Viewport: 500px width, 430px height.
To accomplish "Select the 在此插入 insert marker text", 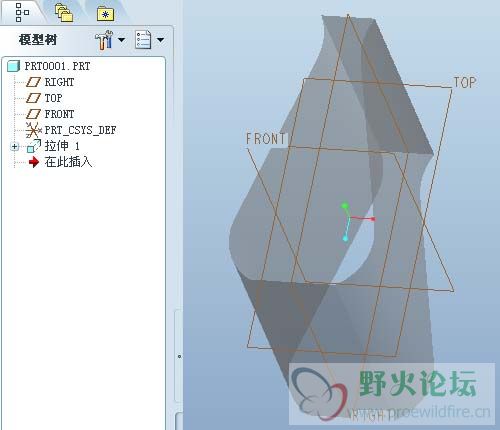I will 68,162.
